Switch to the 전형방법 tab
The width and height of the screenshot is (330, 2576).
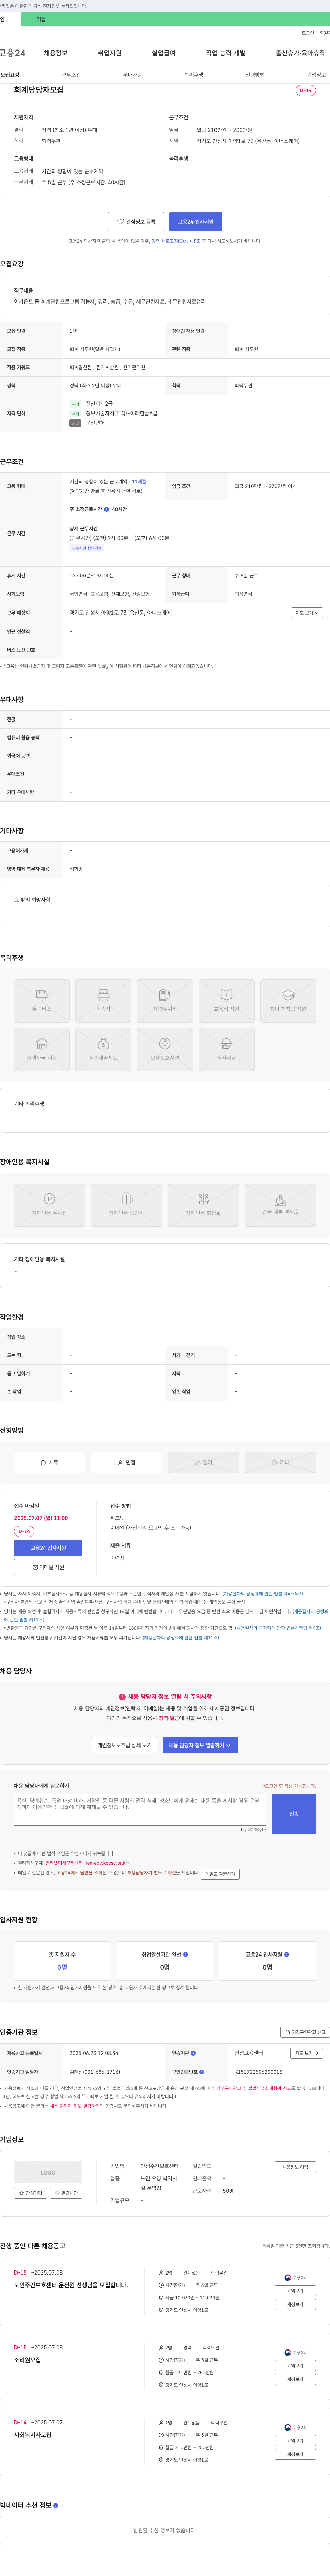255,75
